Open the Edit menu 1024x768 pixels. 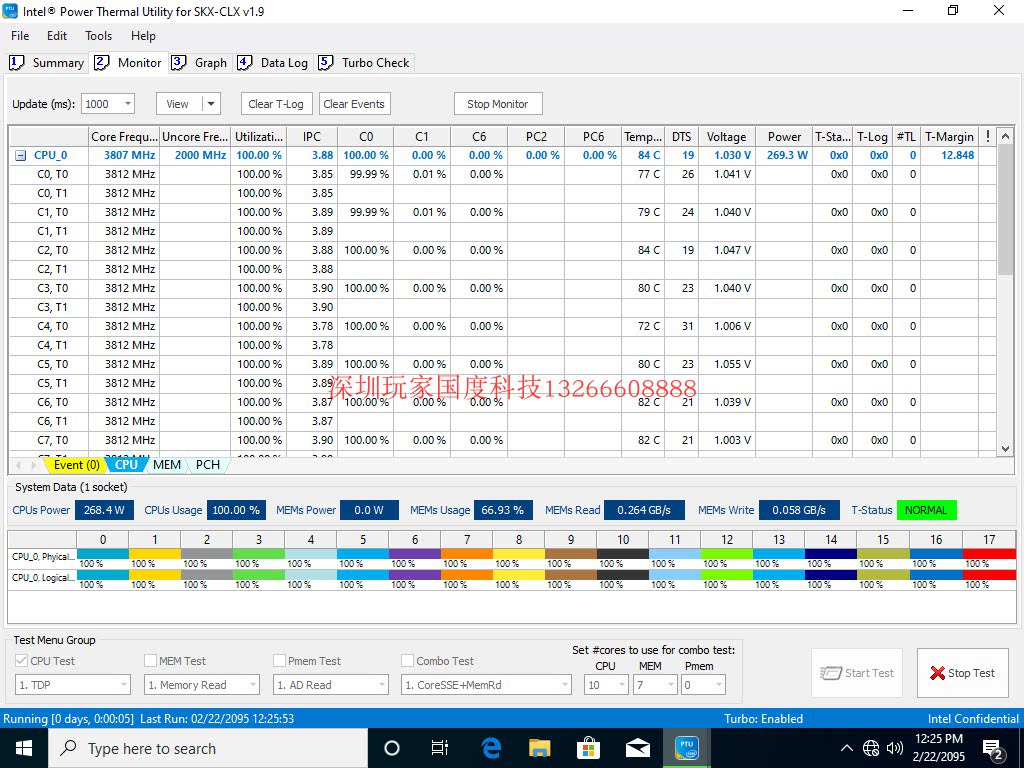pos(57,36)
